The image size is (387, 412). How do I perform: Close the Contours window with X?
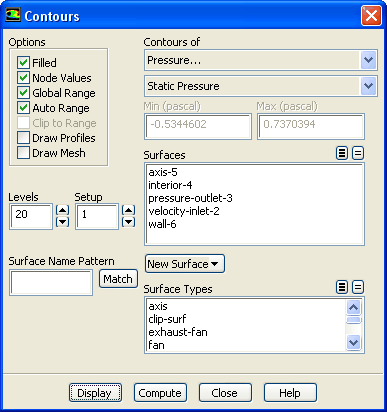(x=371, y=16)
